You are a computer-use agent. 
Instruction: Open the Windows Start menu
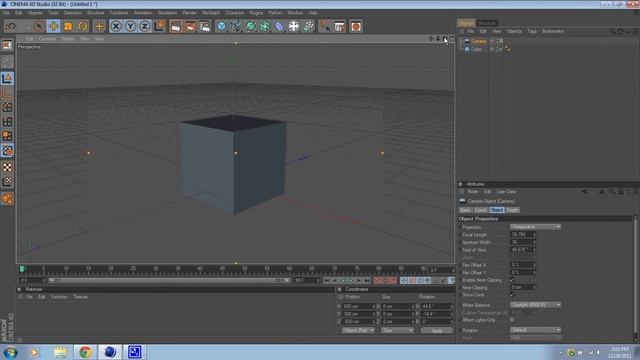click(x=11, y=352)
